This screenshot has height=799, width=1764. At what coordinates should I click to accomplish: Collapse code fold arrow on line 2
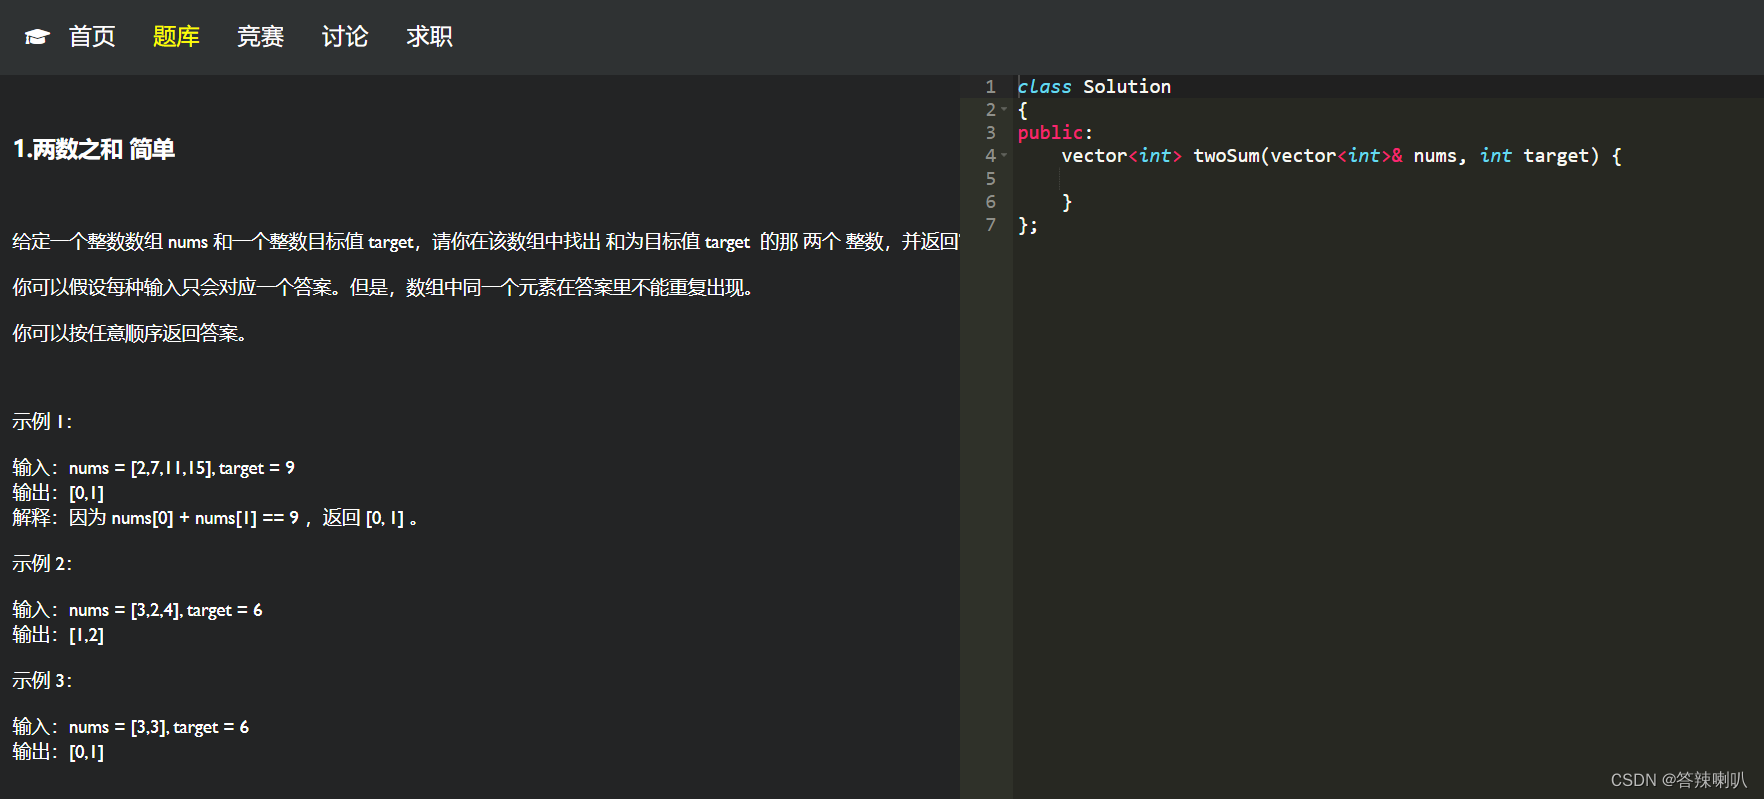pos(1004,110)
